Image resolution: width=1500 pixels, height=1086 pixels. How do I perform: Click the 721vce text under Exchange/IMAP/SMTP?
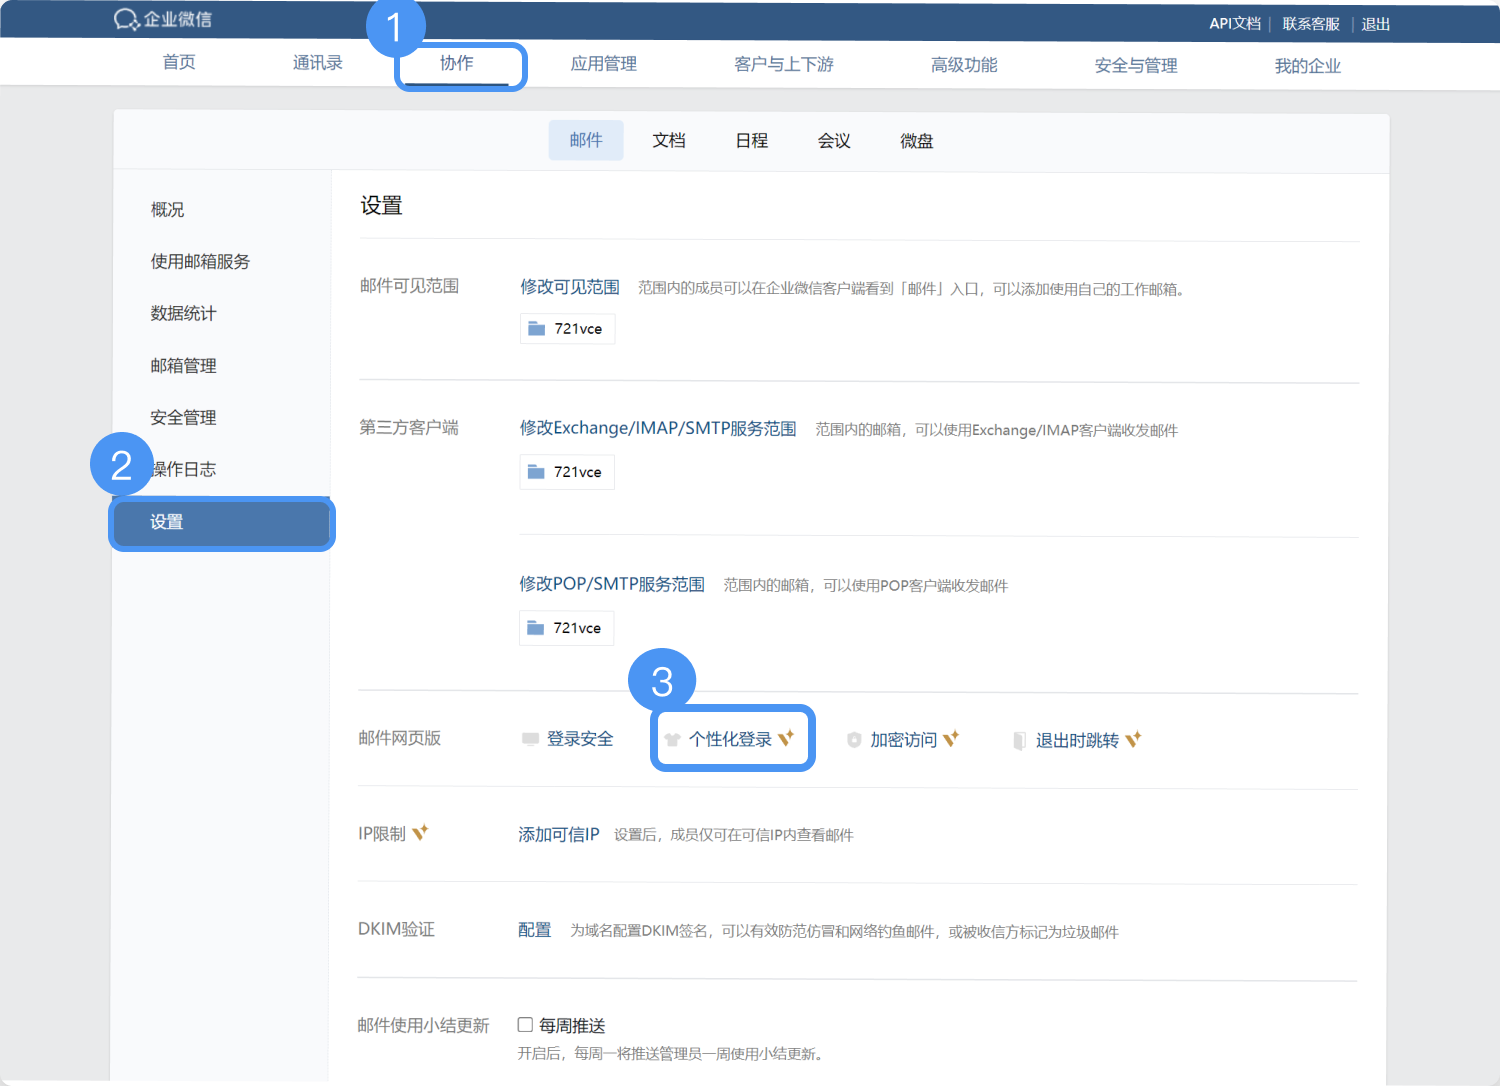tap(578, 472)
